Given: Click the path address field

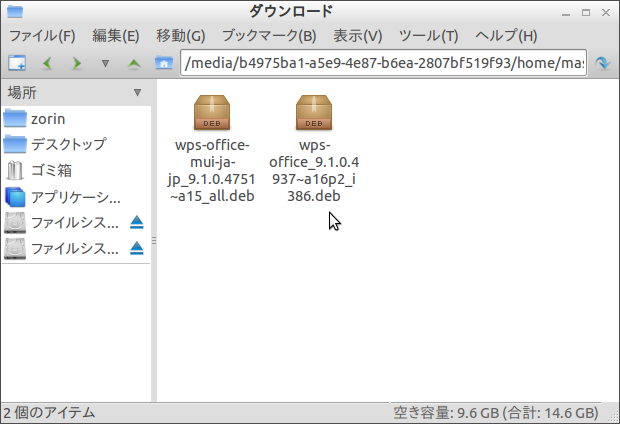Looking at the screenshot, I should (383, 62).
